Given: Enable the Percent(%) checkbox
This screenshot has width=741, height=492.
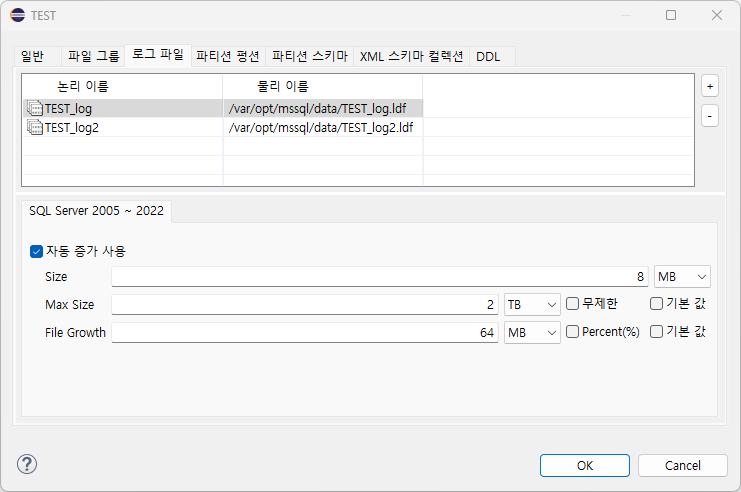Looking at the screenshot, I should click(572, 332).
